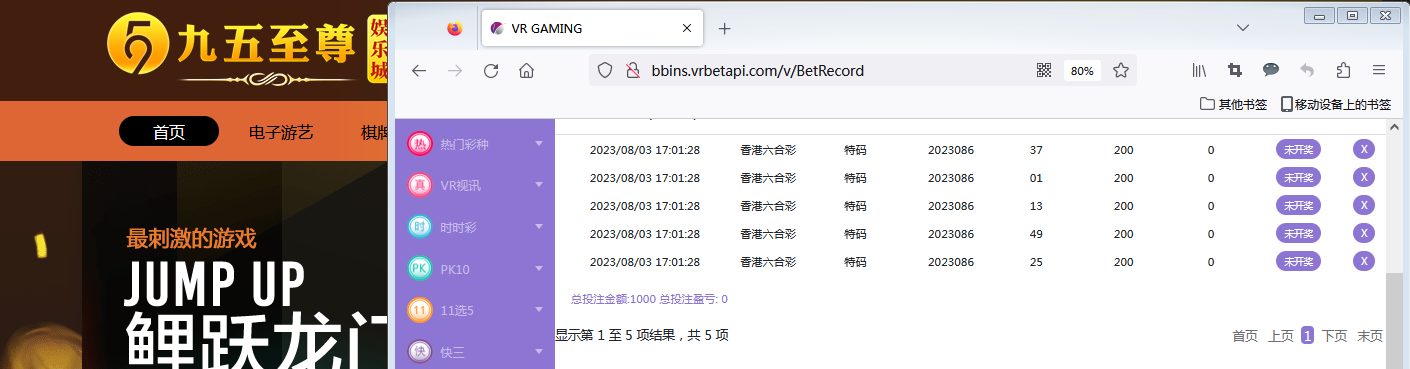Go to 下页 next results page

[1334, 337]
